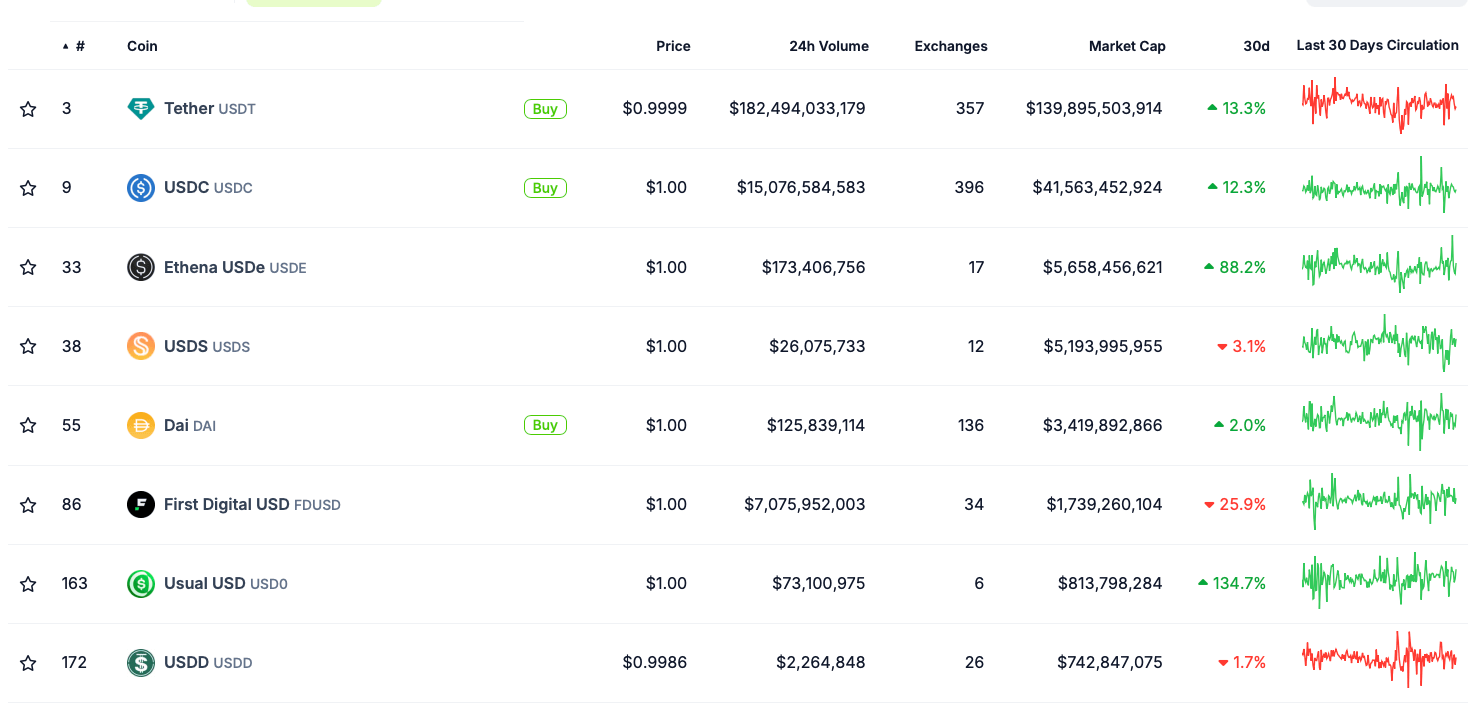
Task: Sort coins by Market Cap header
Action: [x=1127, y=46]
